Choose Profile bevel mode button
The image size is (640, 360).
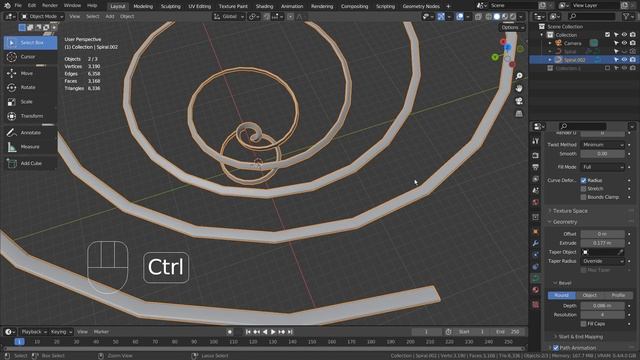(x=618, y=295)
